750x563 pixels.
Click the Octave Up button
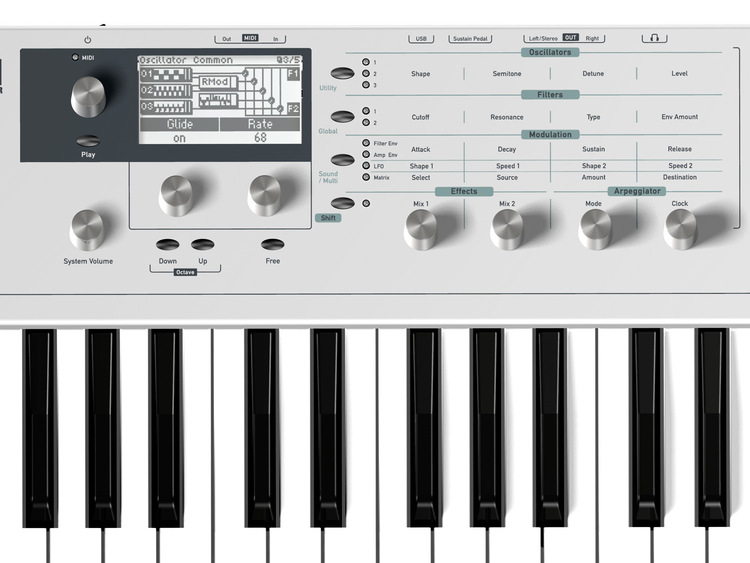coord(203,244)
